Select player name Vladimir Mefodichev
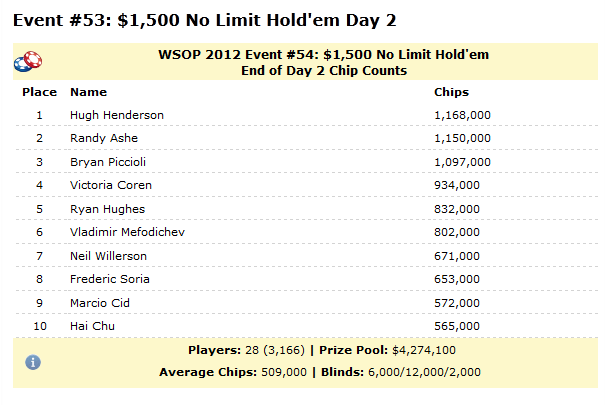This screenshot has height=405, width=609. [127, 232]
